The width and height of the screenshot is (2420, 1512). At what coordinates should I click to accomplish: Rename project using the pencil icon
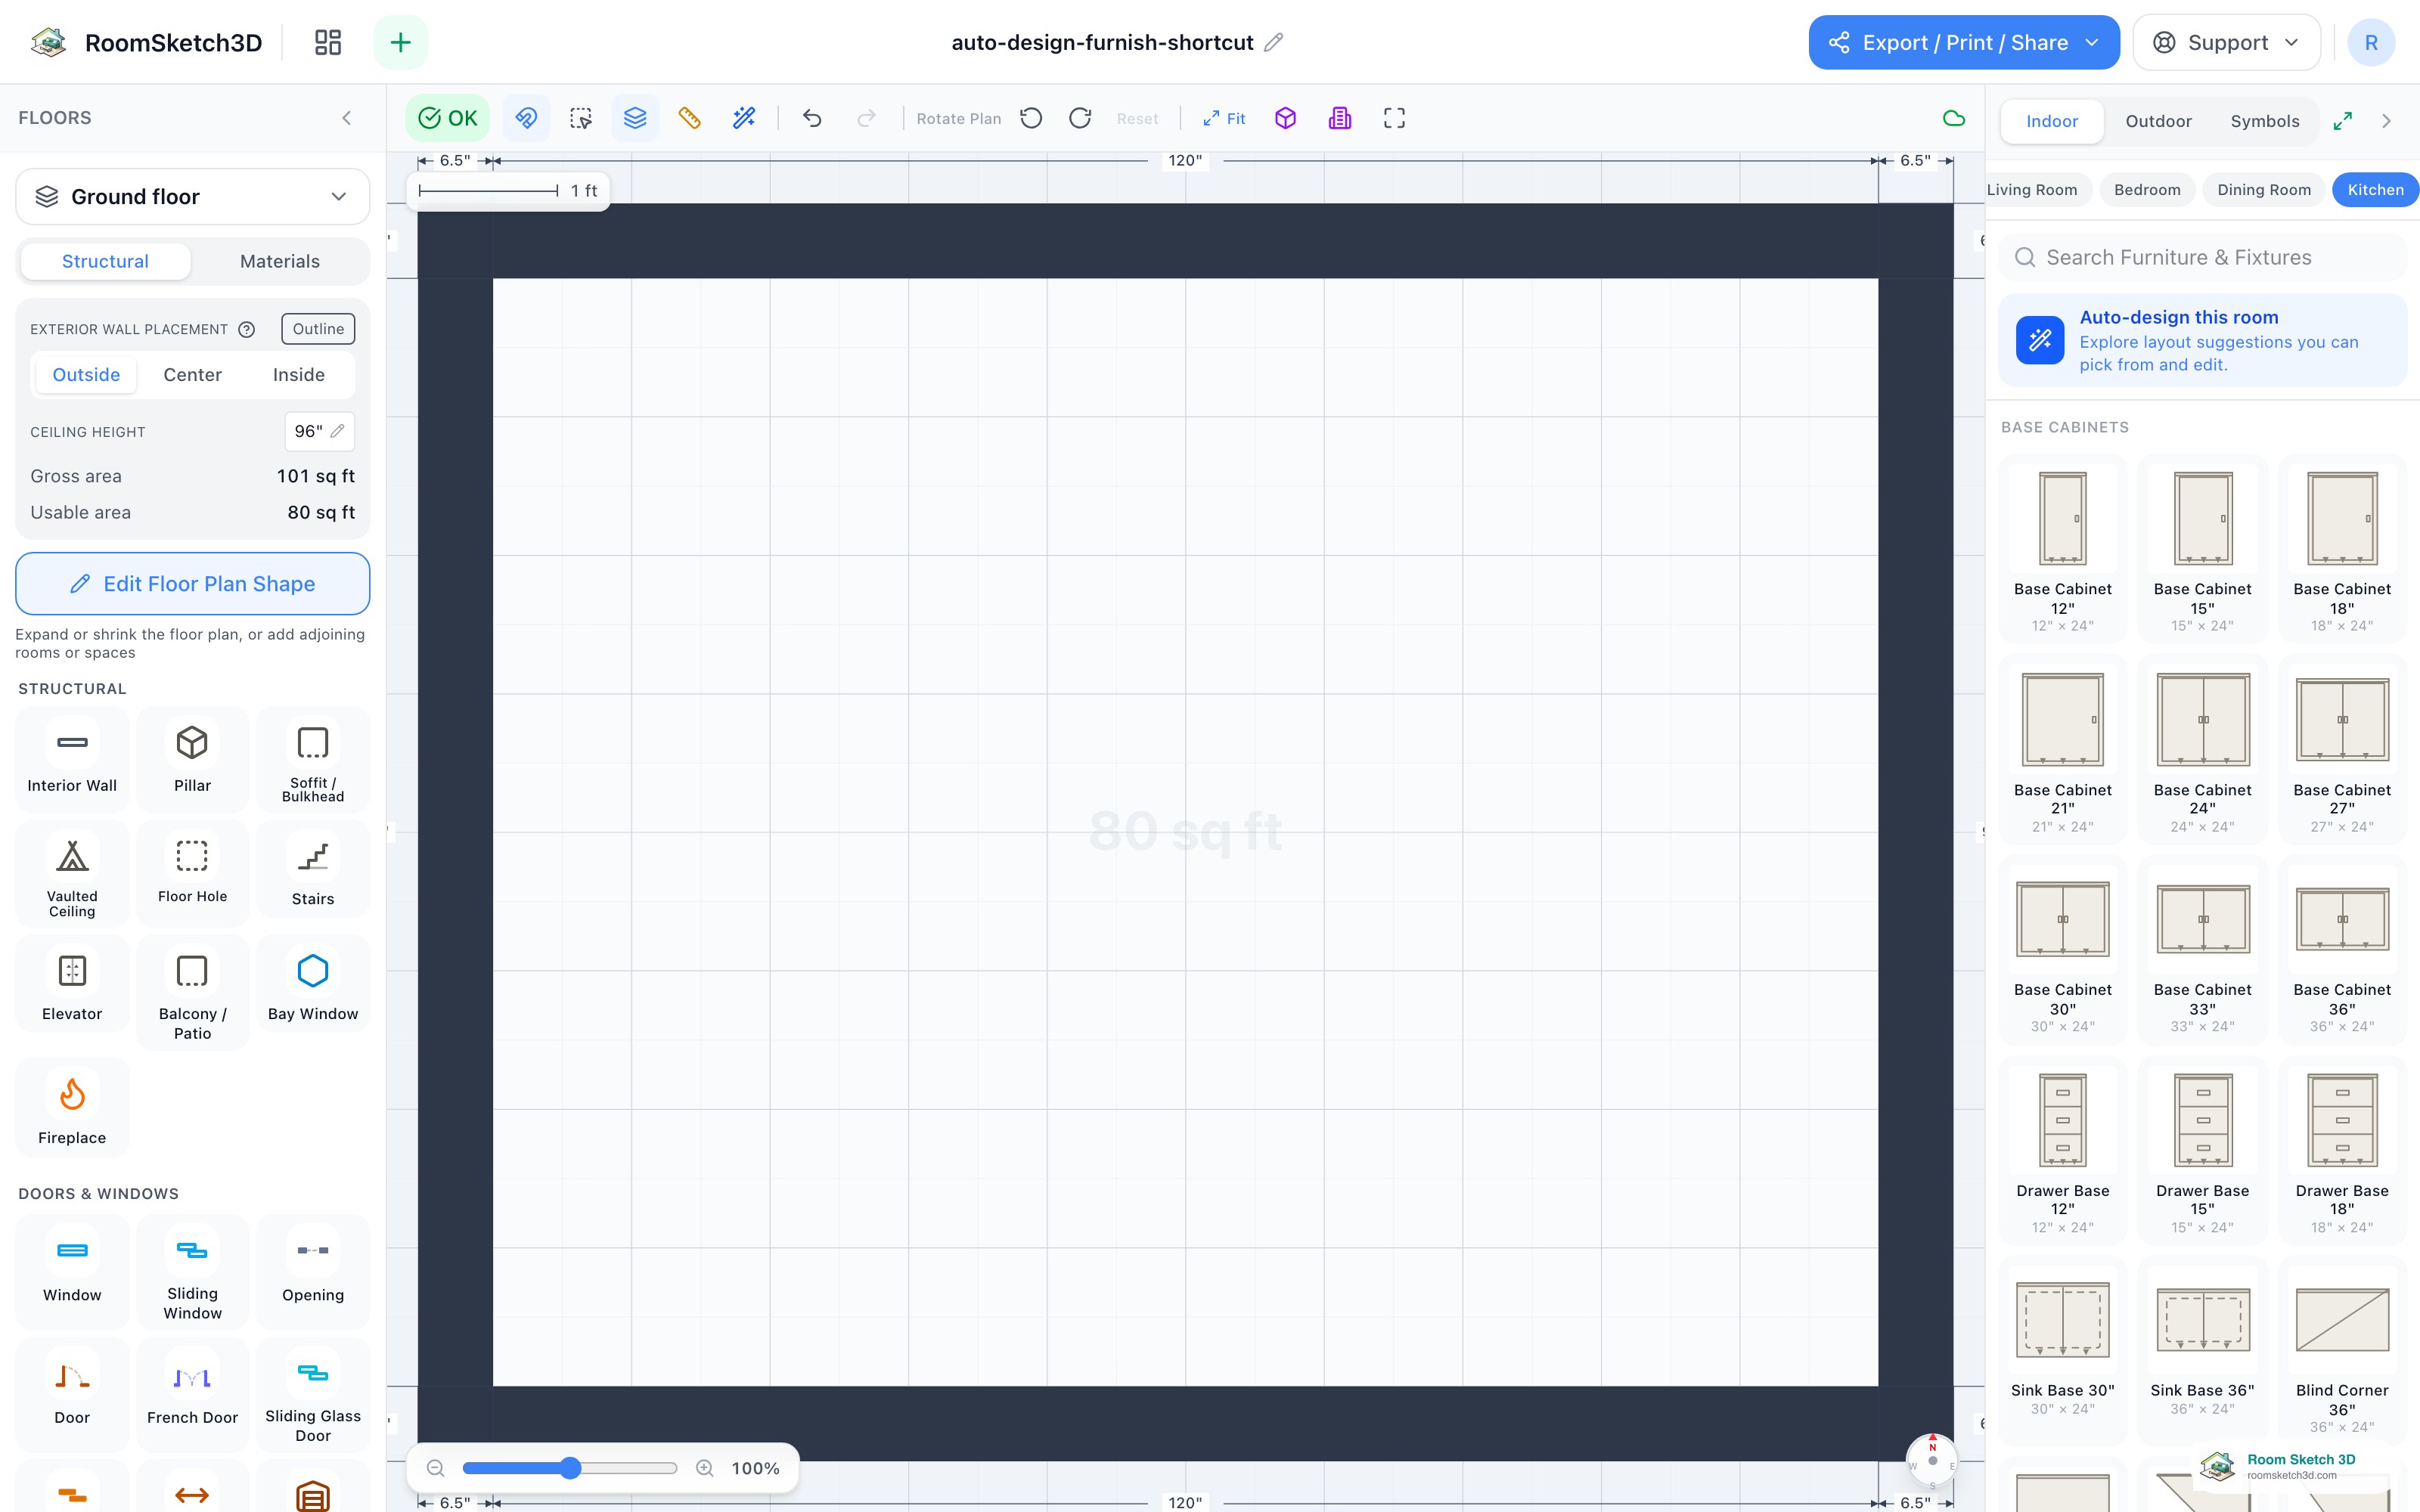coord(1273,42)
